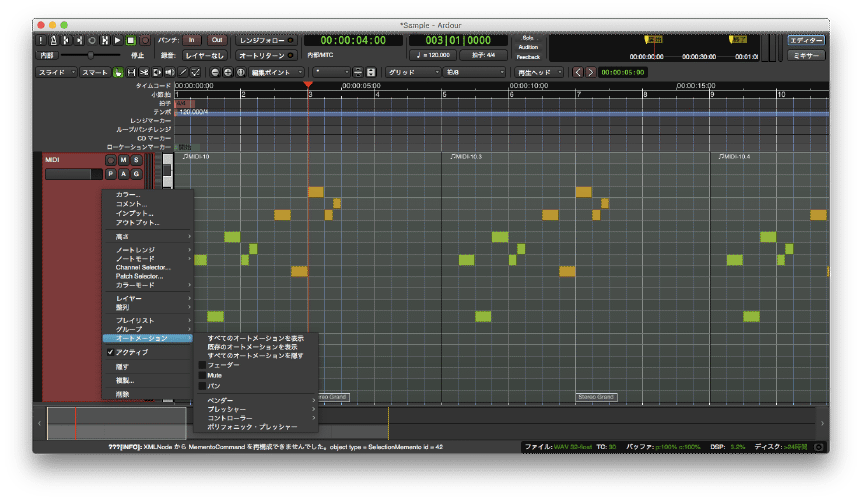Toggle オートリターン button
Viewport: 862px width, 500px height.
click(266, 55)
